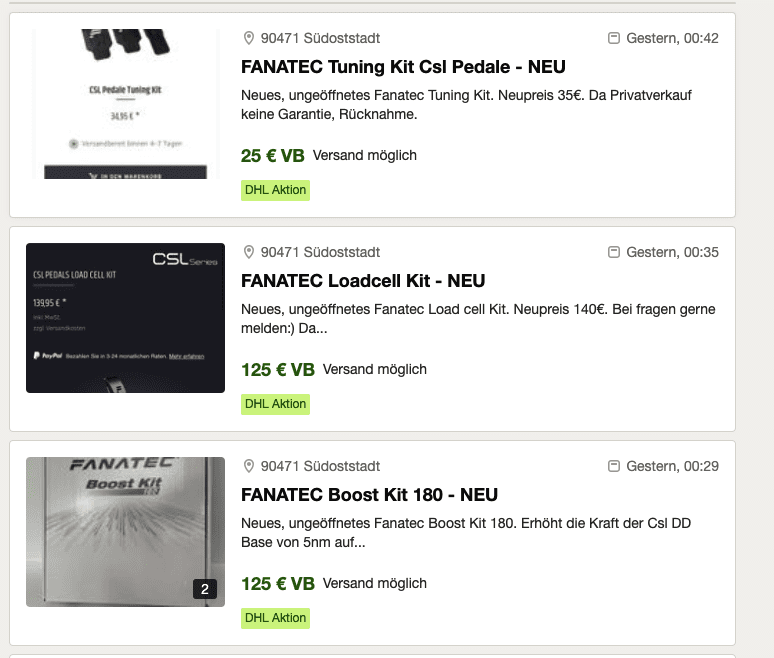Click image count badge on Boost Kit photo
The width and height of the screenshot is (774, 658).
click(x=205, y=588)
